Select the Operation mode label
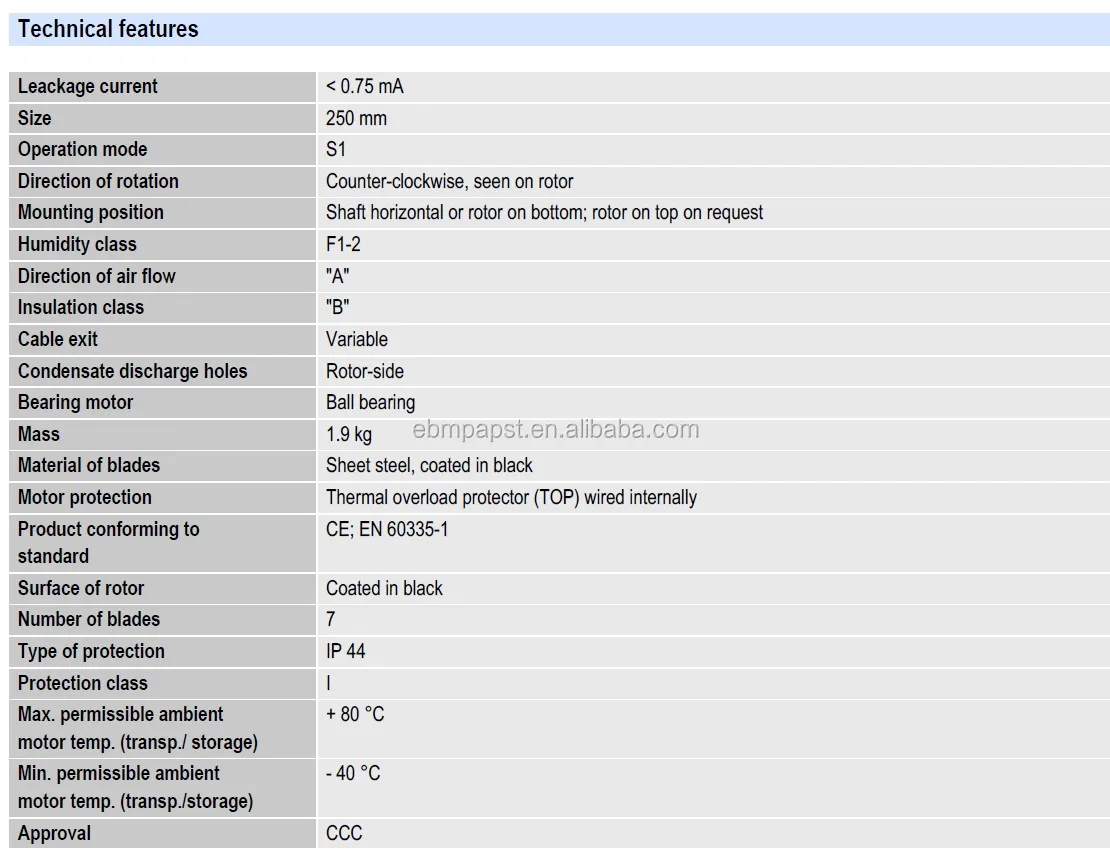This screenshot has height=860, width=1110. tap(82, 149)
